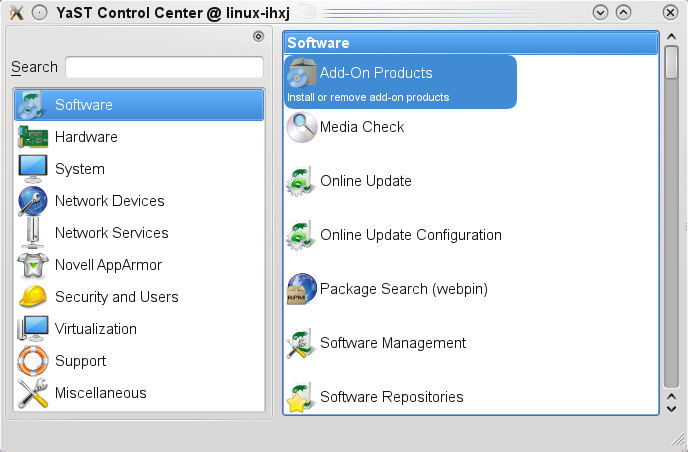Select the Hardware category label
The height and width of the screenshot is (452, 688).
click(x=86, y=137)
